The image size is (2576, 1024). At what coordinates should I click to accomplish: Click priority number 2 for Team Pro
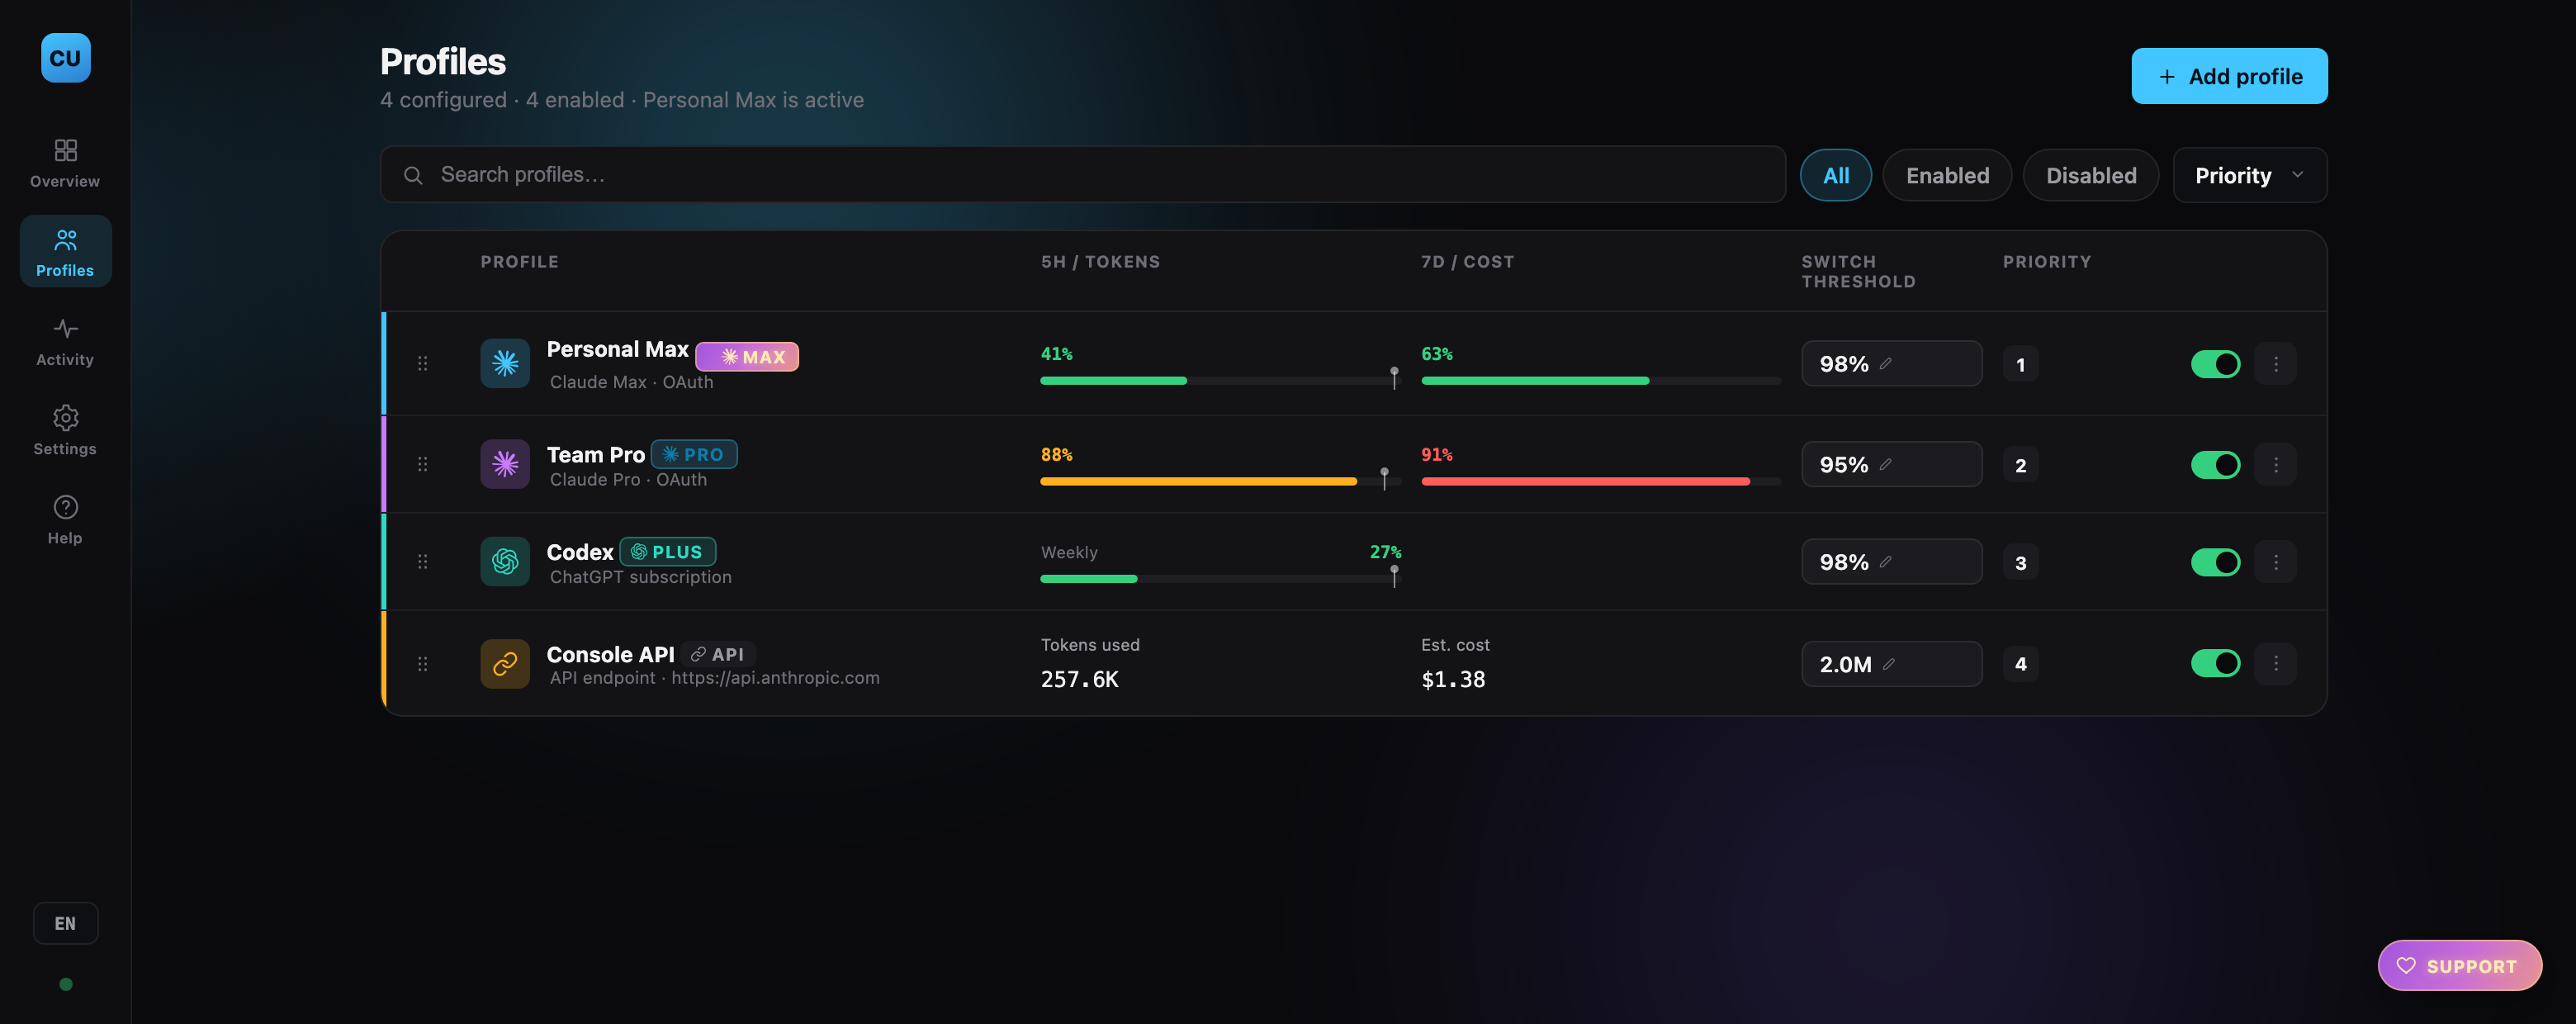tap(2020, 465)
